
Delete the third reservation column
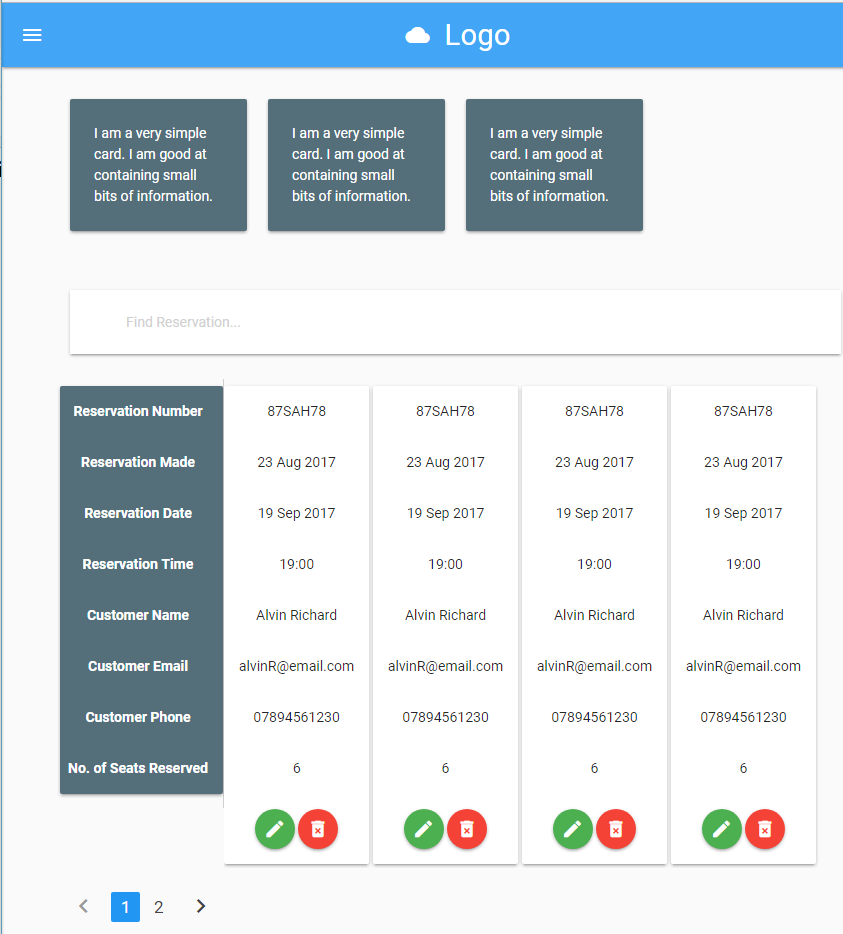point(616,829)
